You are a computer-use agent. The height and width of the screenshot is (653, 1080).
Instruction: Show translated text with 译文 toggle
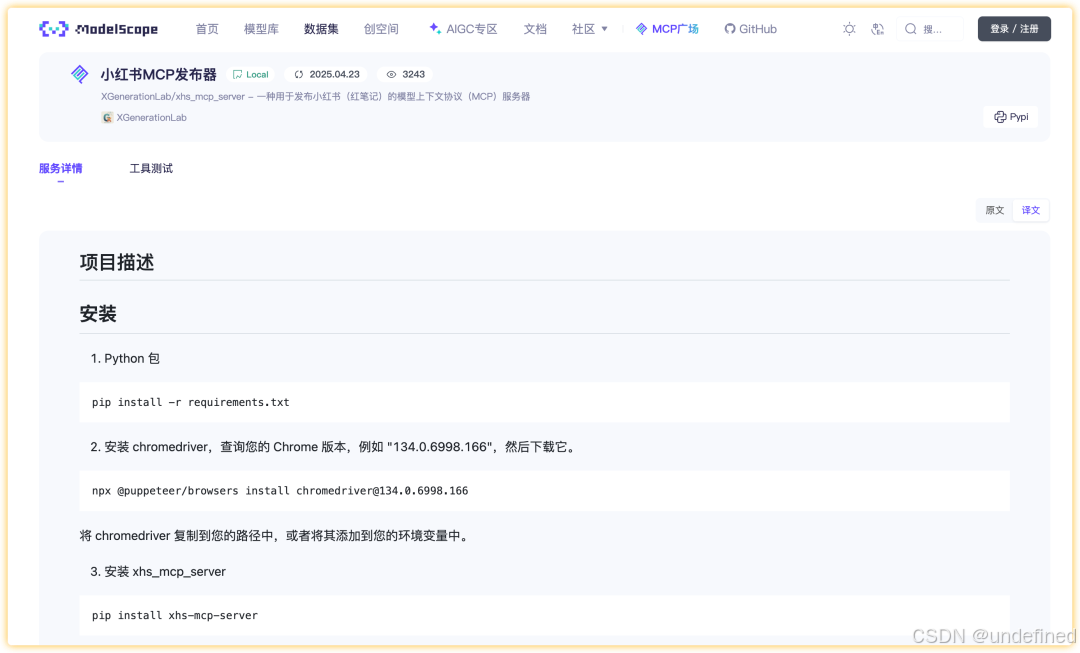click(x=1030, y=210)
